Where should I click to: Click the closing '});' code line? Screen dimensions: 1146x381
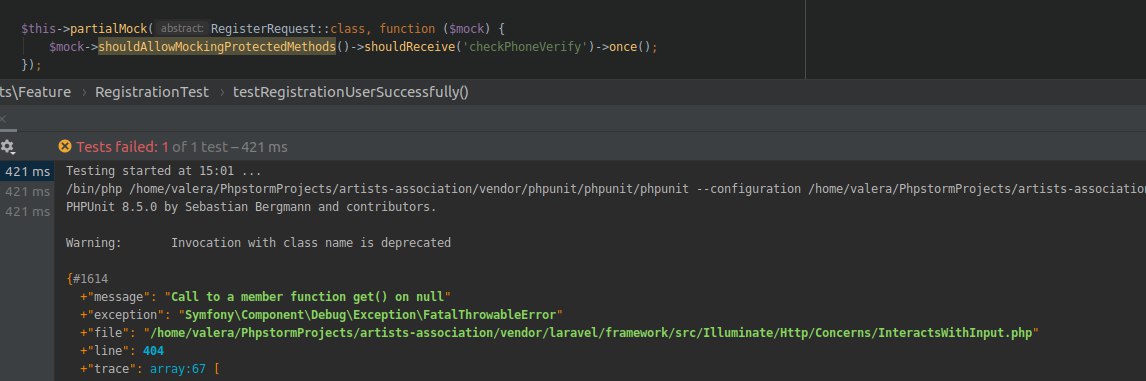(31, 64)
